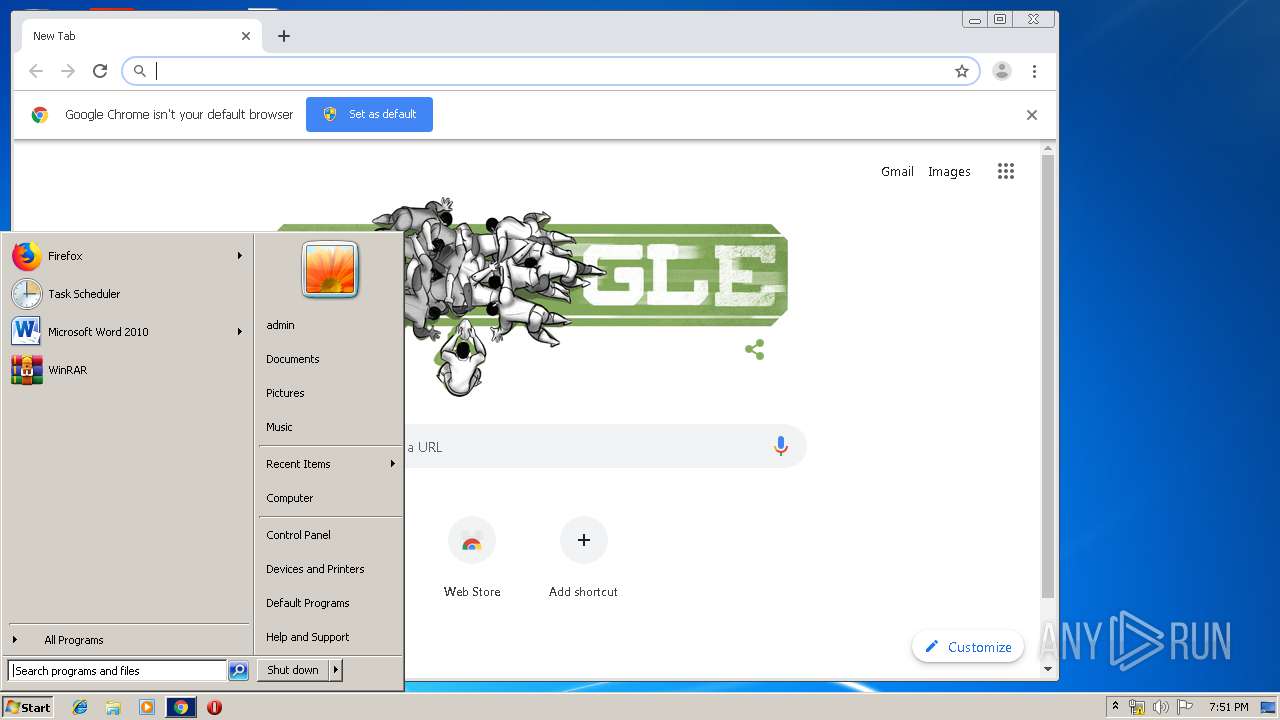The width and height of the screenshot is (1280, 720).
Task: Open Windows Explorer folder on taskbar
Action: [x=113, y=707]
